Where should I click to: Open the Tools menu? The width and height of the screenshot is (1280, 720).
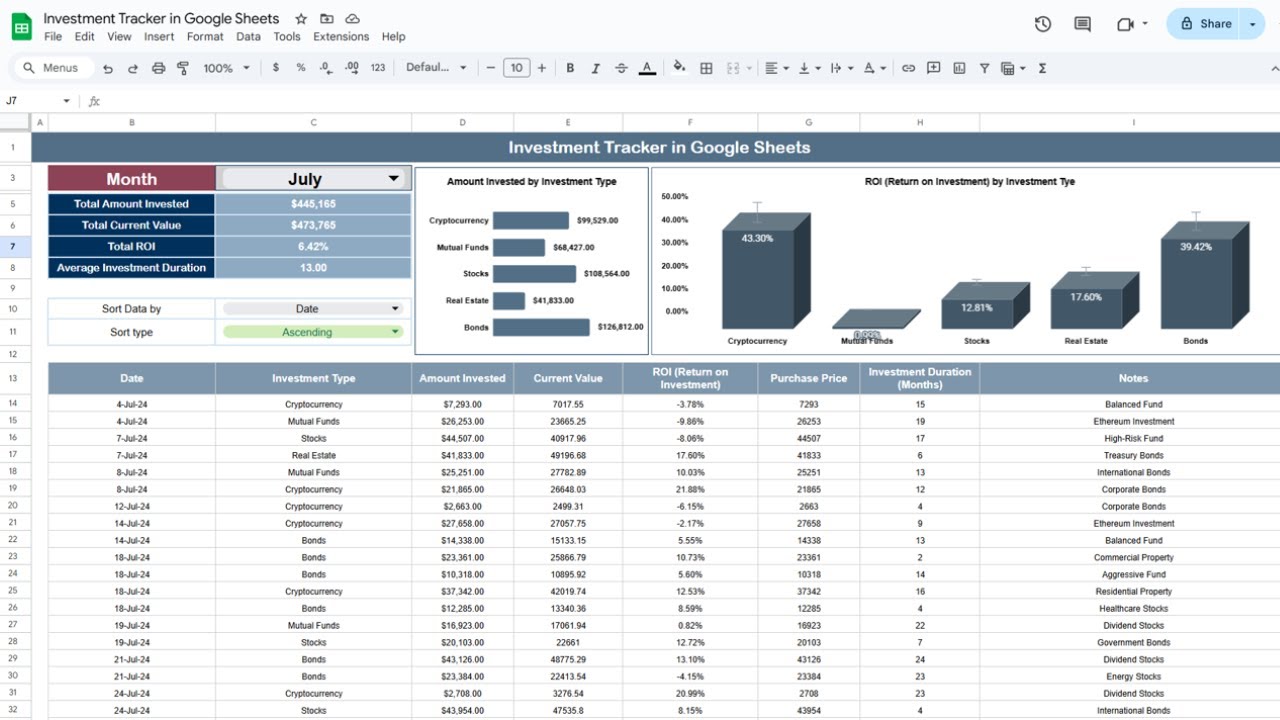point(287,36)
